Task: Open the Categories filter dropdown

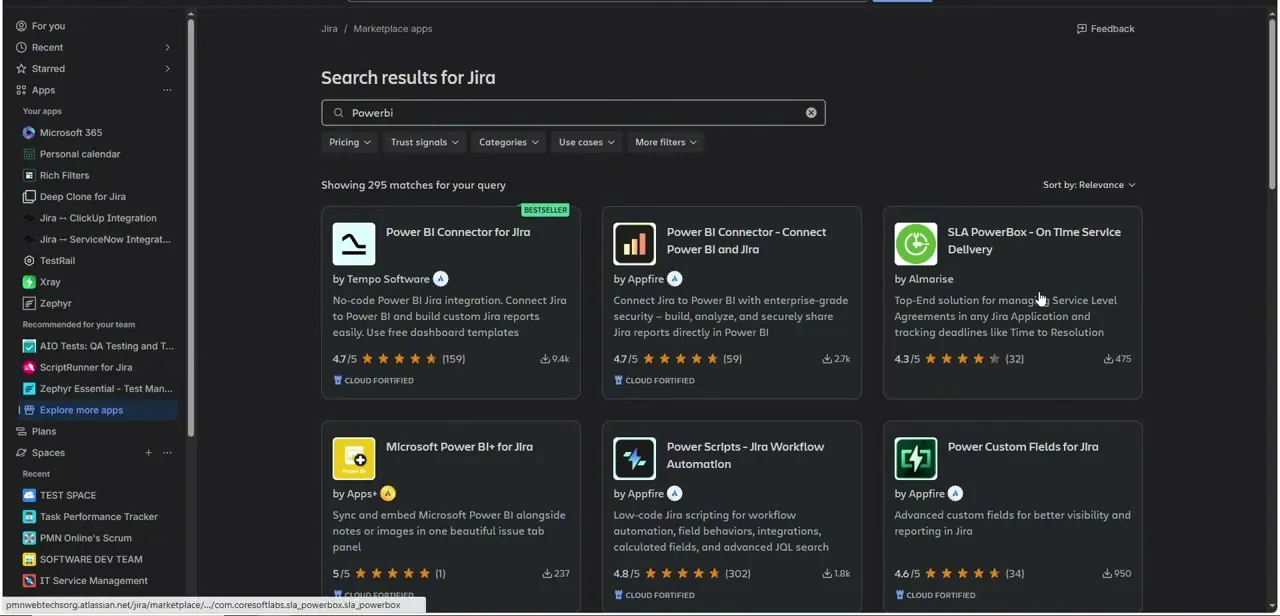Action: point(508,142)
